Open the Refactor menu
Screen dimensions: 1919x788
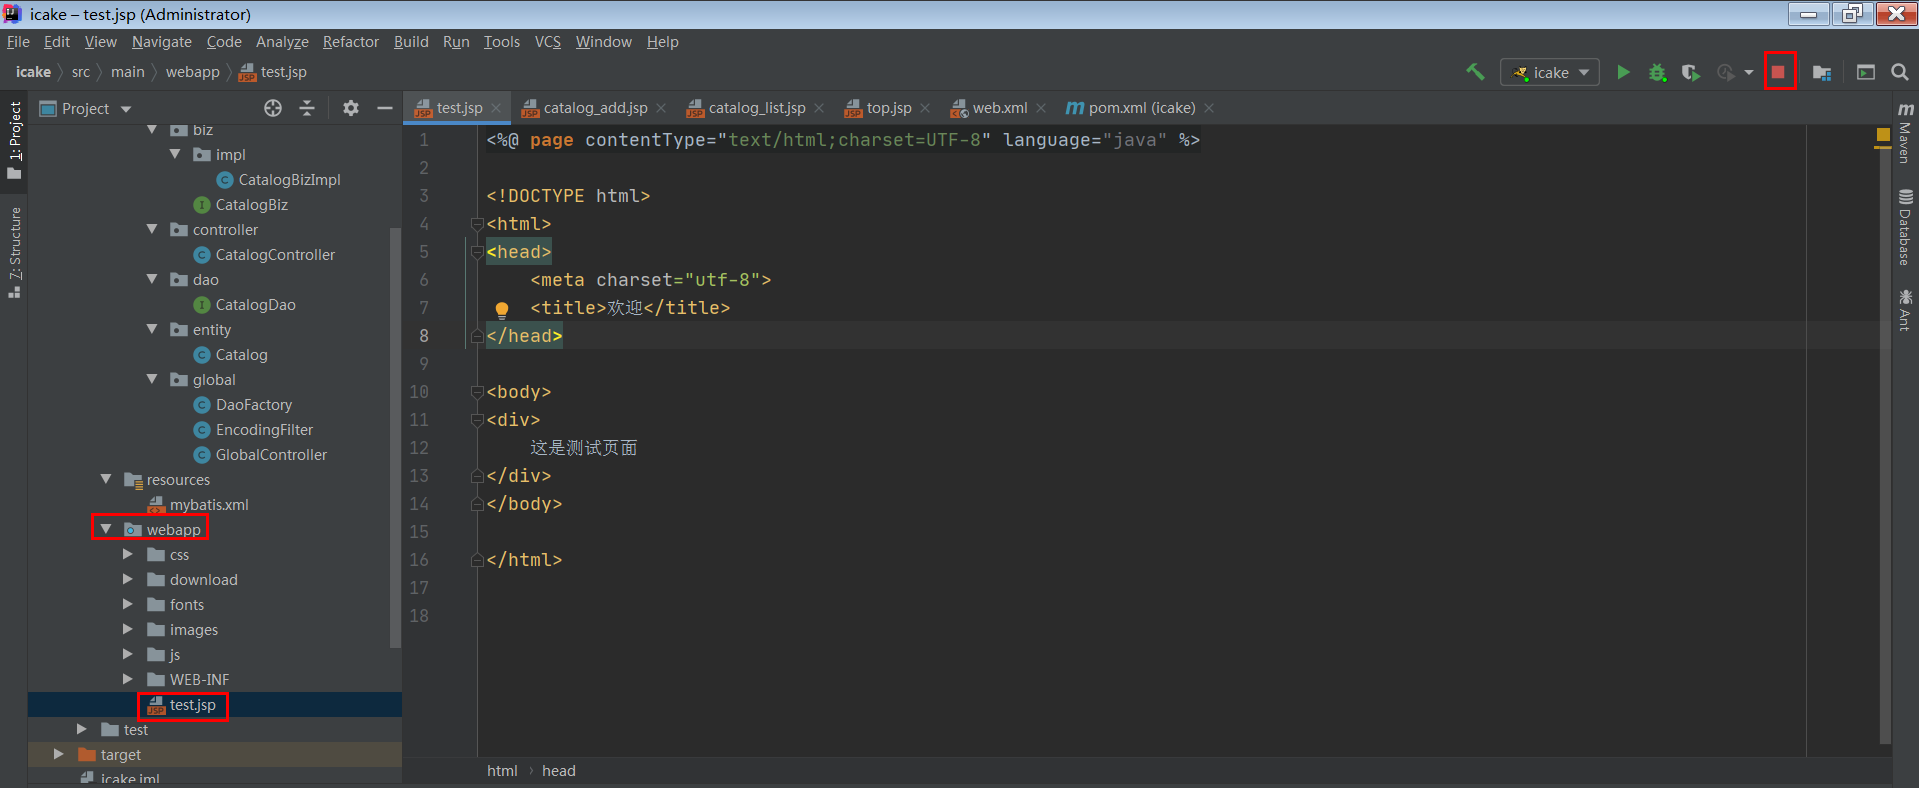point(350,42)
